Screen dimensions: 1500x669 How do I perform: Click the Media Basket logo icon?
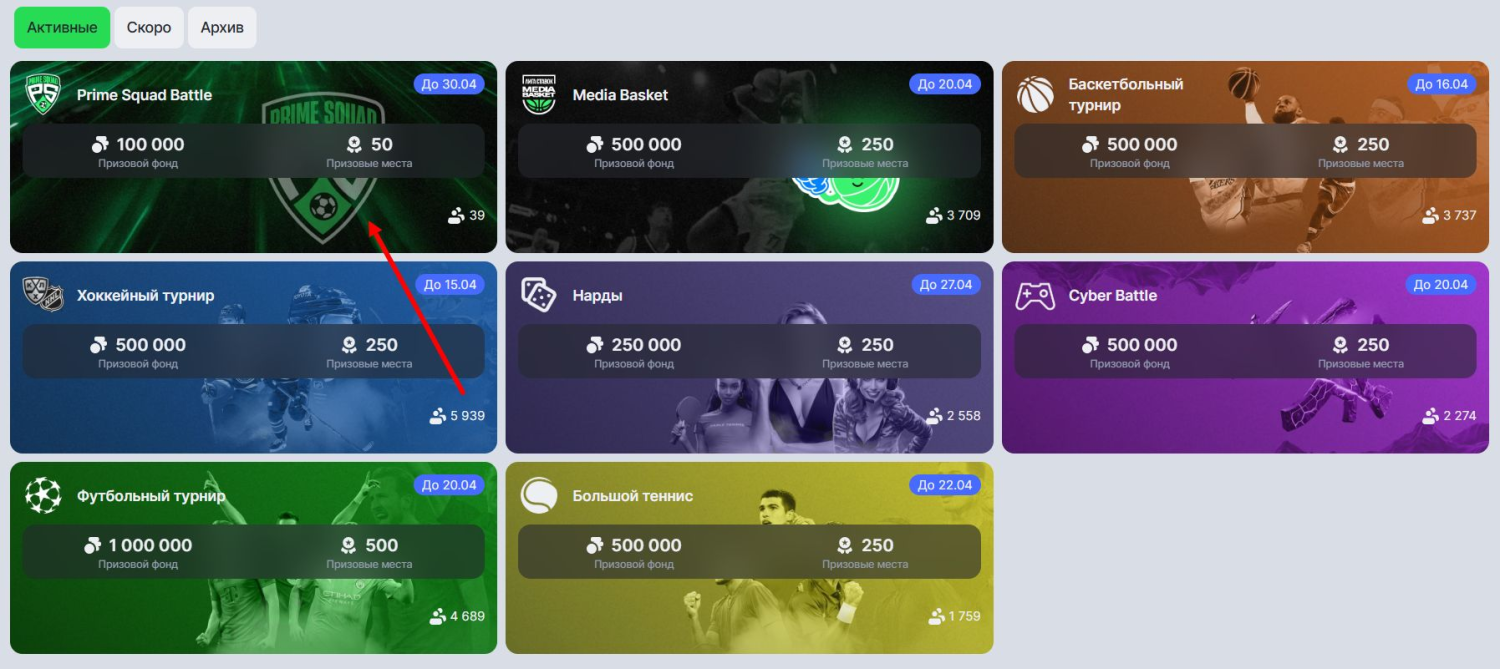(x=539, y=95)
